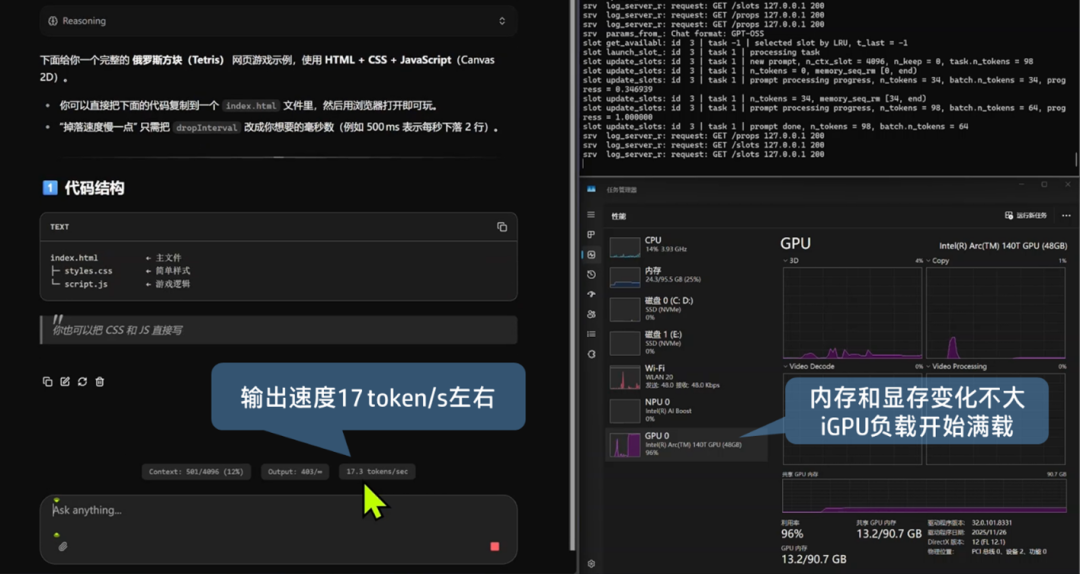This screenshot has width=1080, height=574.
Task: Open Task Manager hamburger navigation menu
Action: click(591, 215)
